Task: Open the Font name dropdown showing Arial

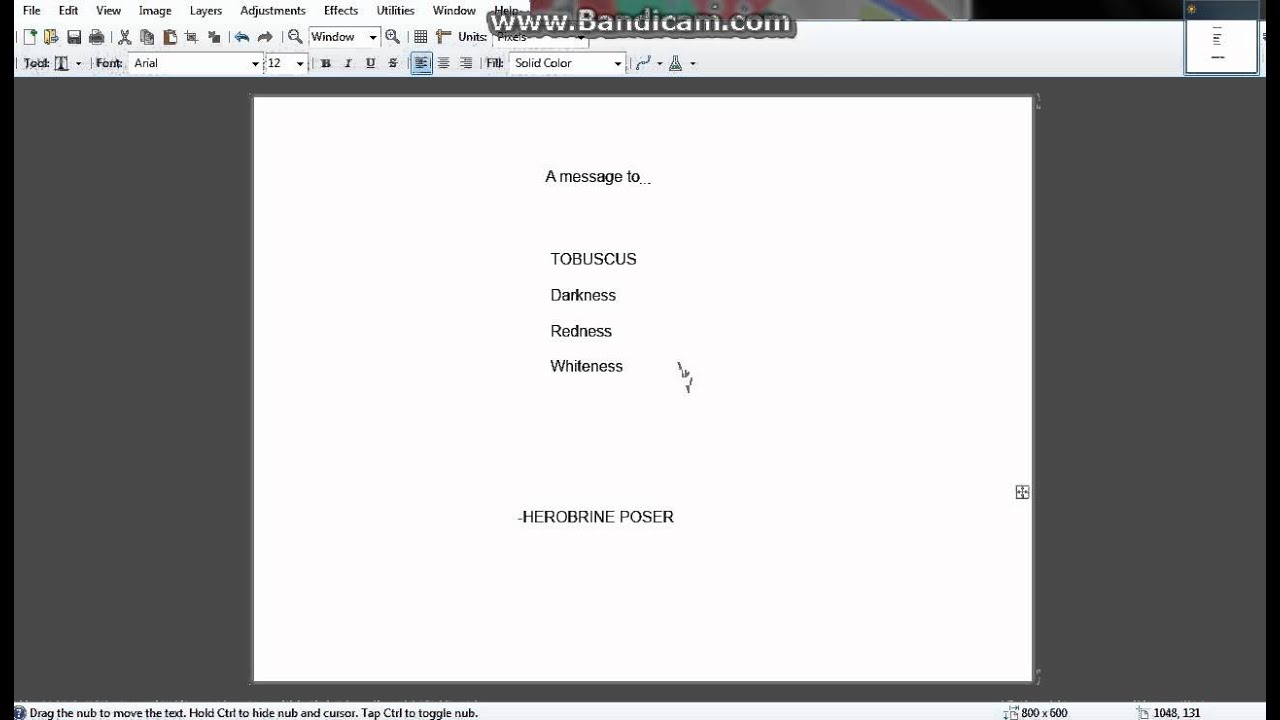Action: pyautogui.click(x=195, y=63)
